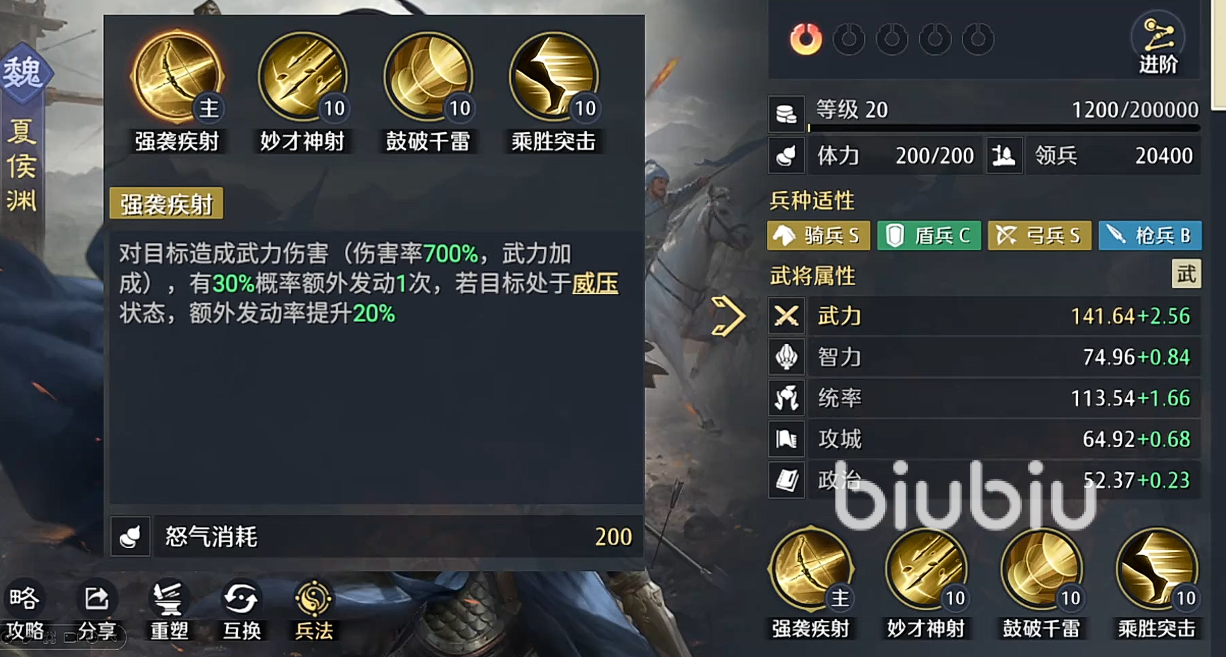Select the 强袭疾射 main skill icon in popup

177,77
